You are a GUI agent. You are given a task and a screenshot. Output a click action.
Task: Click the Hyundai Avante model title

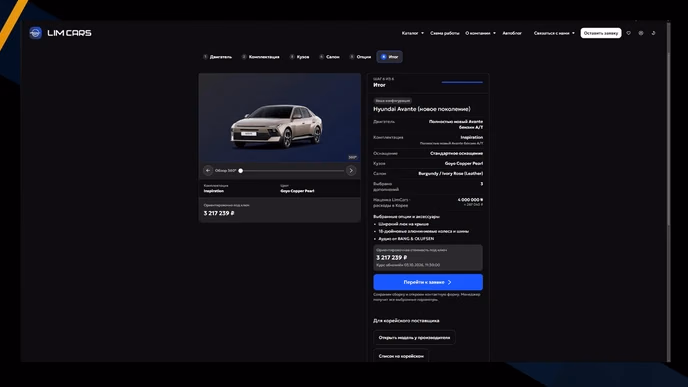coord(422,109)
